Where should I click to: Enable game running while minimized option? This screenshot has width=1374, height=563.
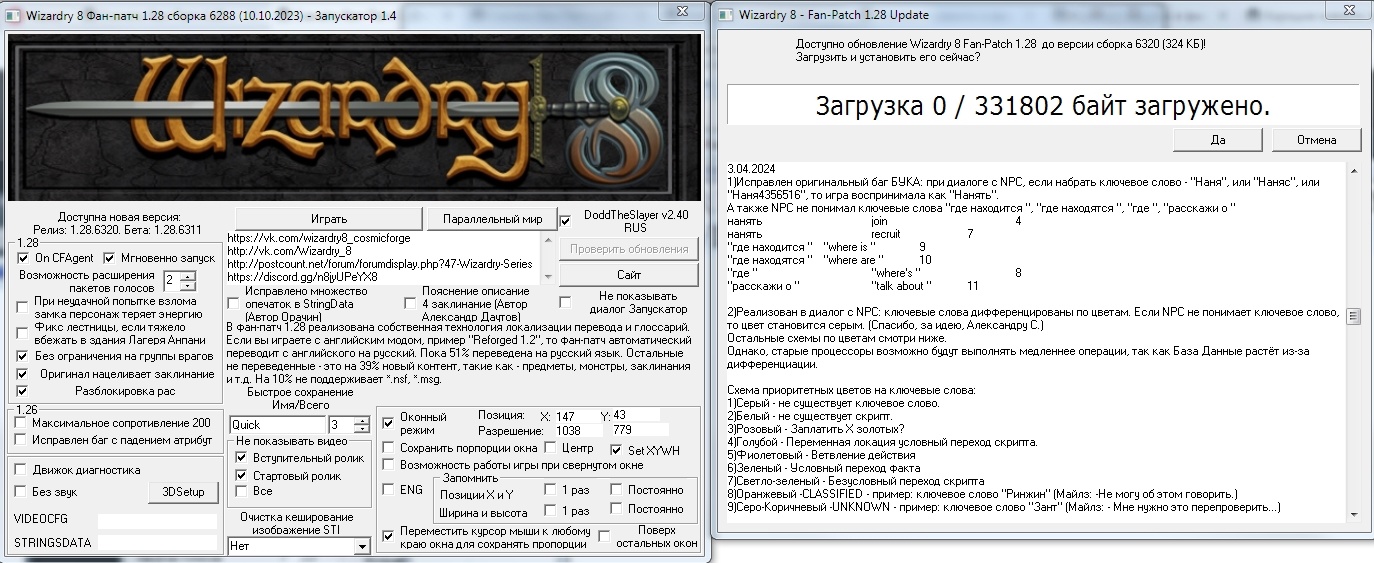[x=389, y=466]
